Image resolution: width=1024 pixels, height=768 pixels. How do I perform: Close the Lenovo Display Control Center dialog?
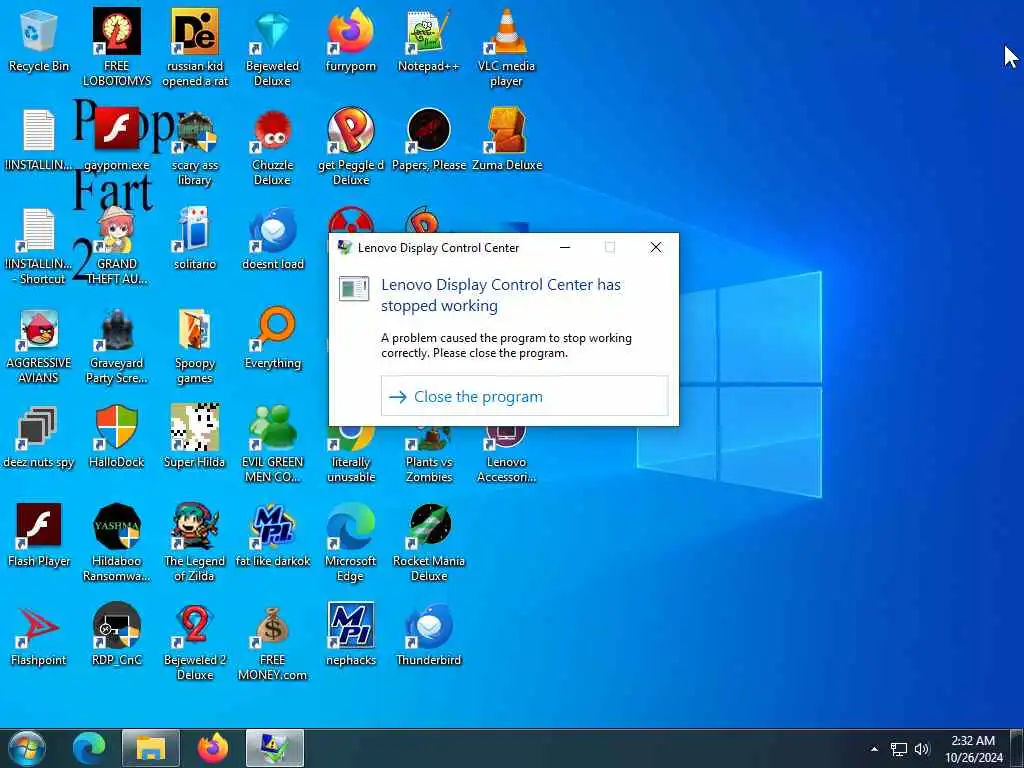coord(656,247)
